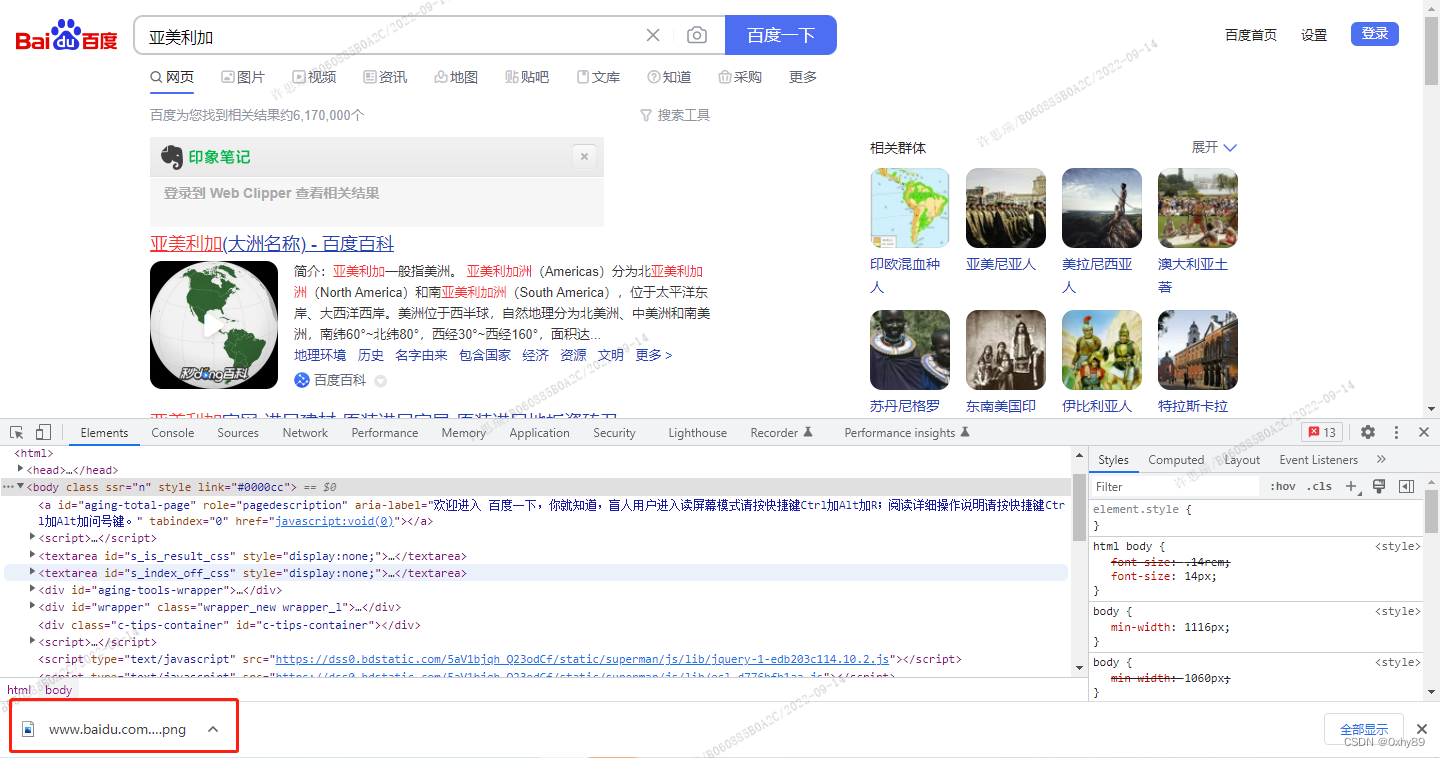Go to the 视频 search category
The height and width of the screenshot is (758, 1440).
(314, 77)
